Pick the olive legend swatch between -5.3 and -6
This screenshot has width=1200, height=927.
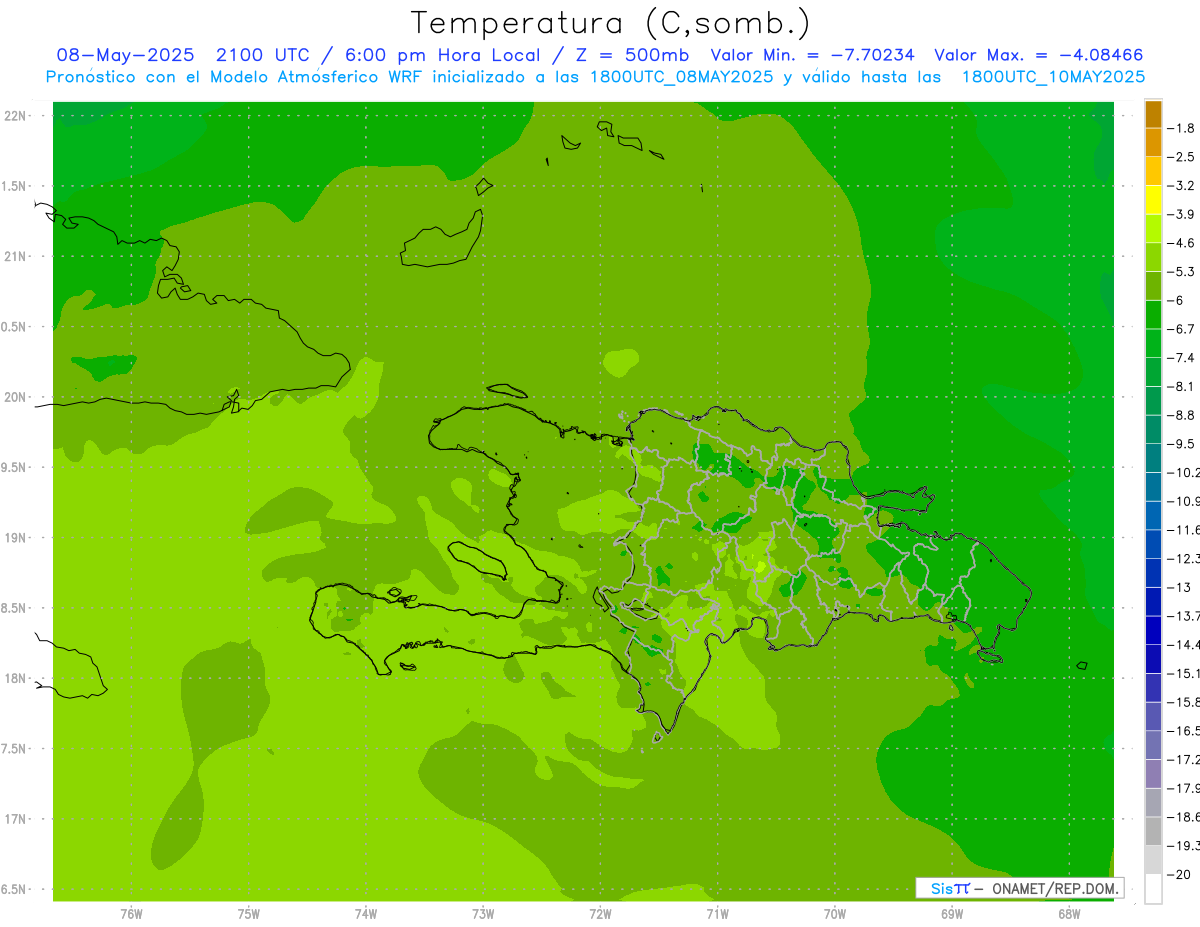click(1153, 286)
